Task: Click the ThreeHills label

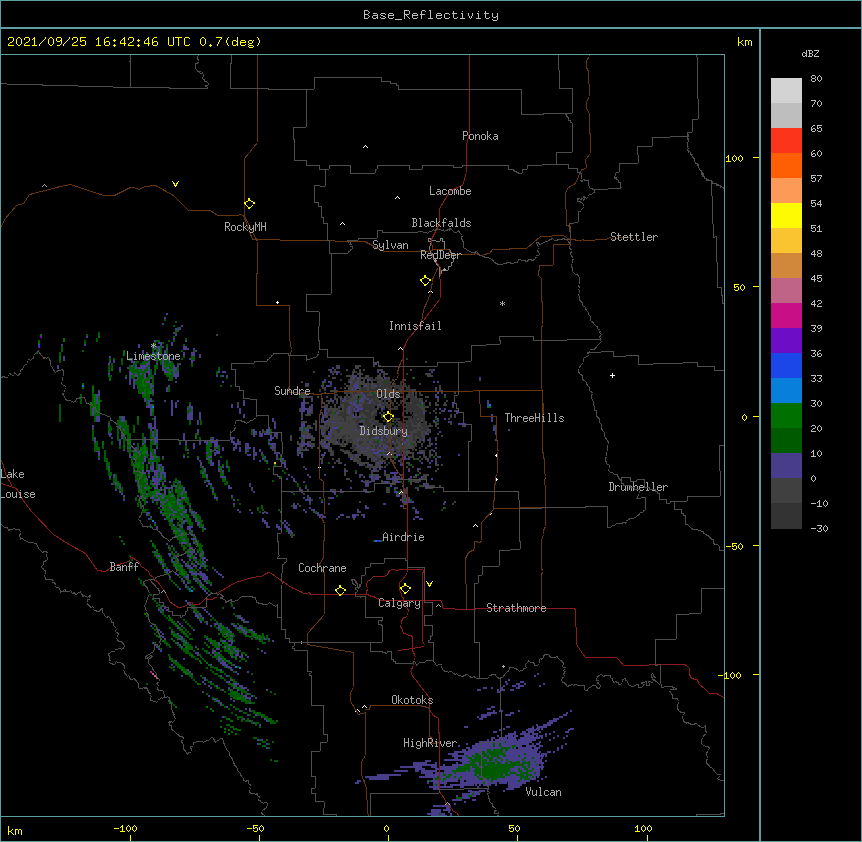Action: click(534, 418)
